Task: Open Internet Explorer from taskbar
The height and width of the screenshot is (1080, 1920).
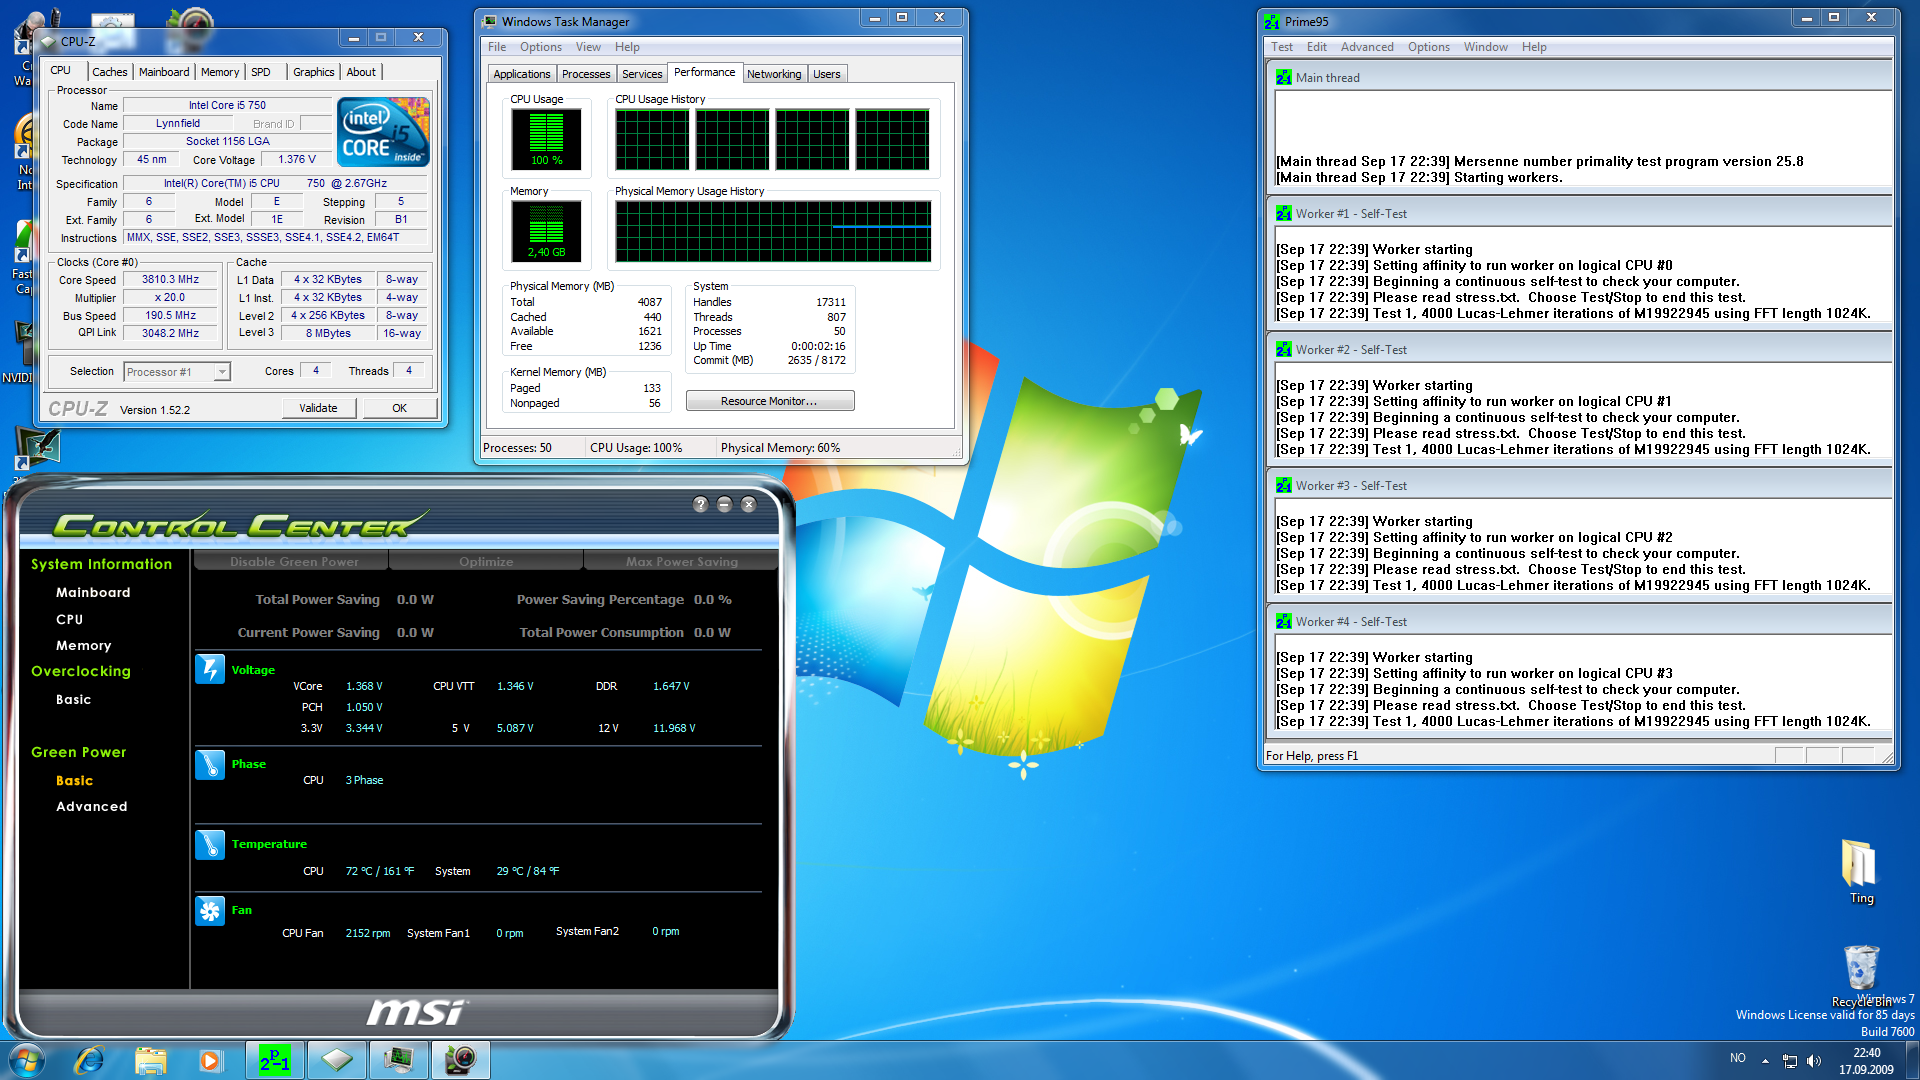Action: coord(90,1060)
